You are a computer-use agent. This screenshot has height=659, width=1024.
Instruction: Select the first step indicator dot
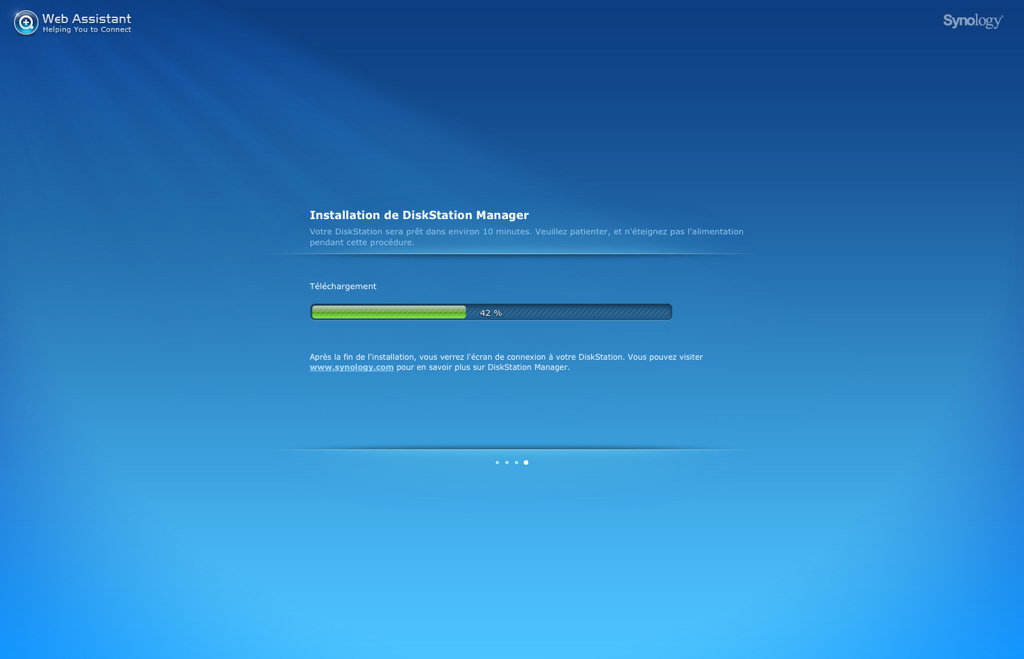tap(497, 462)
